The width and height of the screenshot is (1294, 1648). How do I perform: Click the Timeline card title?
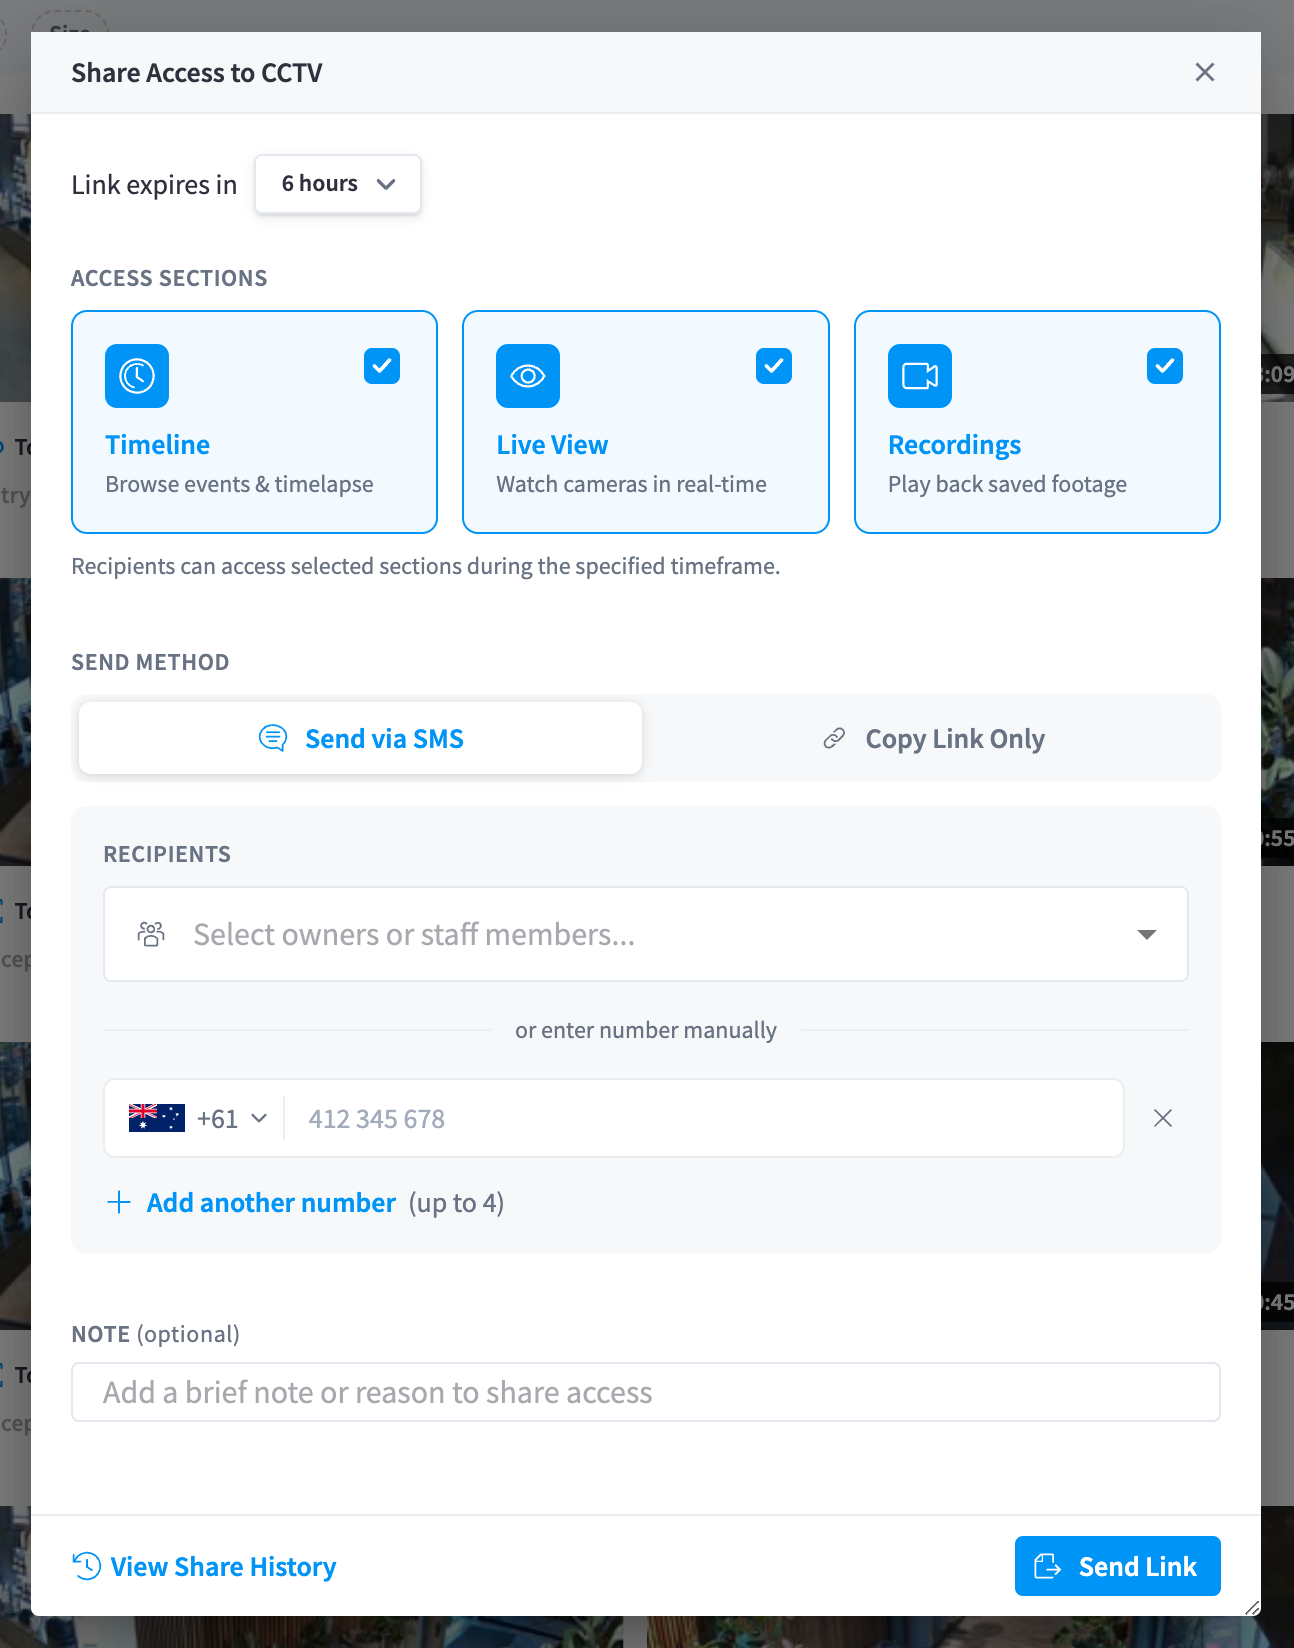coord(158,445)
